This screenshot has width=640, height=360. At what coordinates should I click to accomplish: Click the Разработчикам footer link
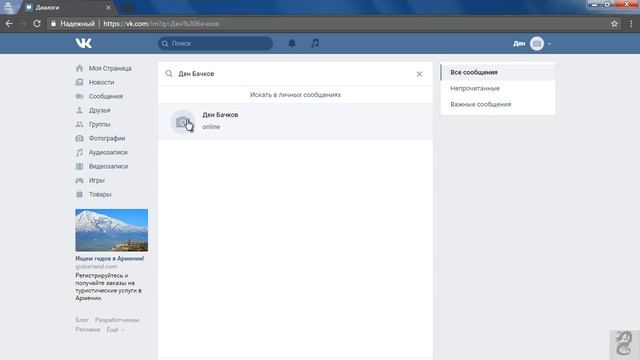click(x=117, y=320)
